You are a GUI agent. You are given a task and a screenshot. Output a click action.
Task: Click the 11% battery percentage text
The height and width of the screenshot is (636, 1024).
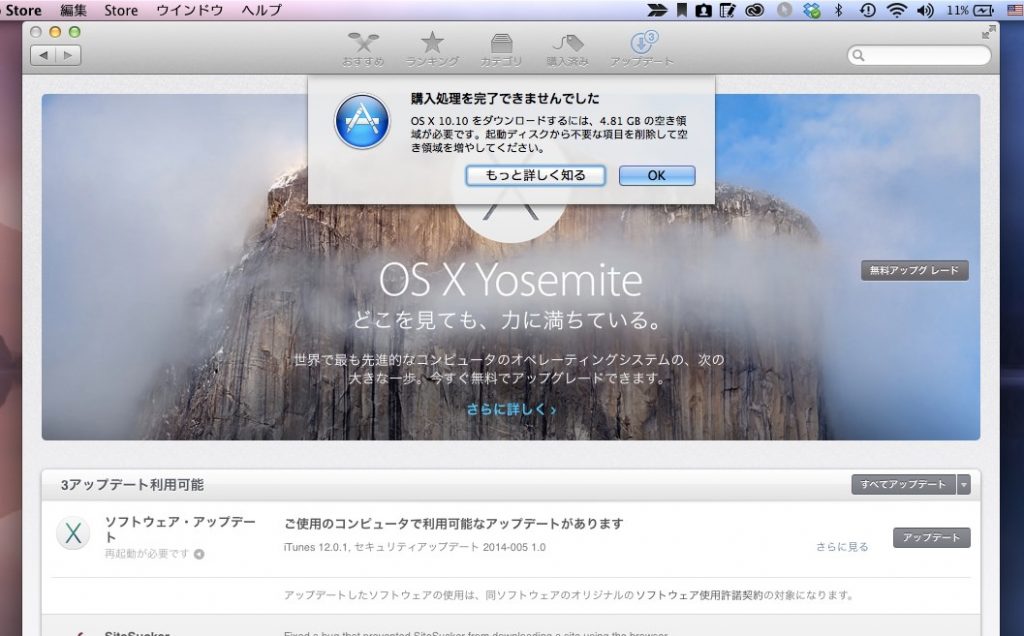point(958,10)
